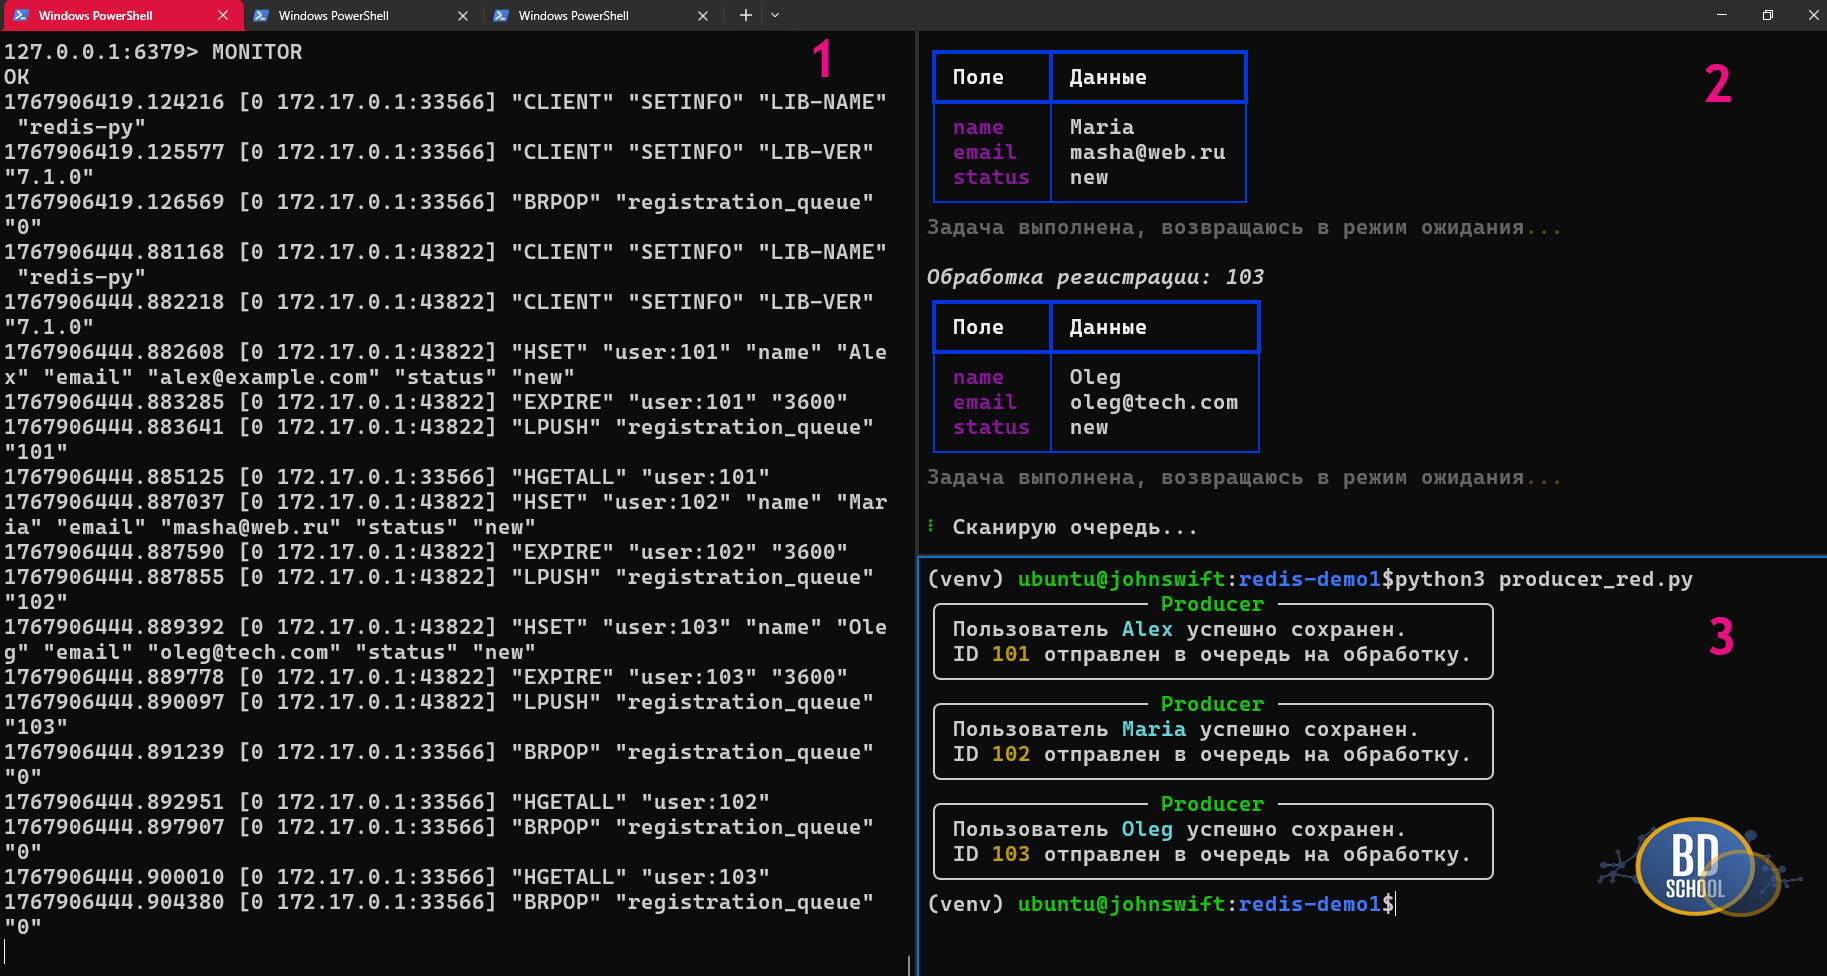Click the blue divider above the producer pane
The image size is (1827, 976).
[x=1370, y=557]
